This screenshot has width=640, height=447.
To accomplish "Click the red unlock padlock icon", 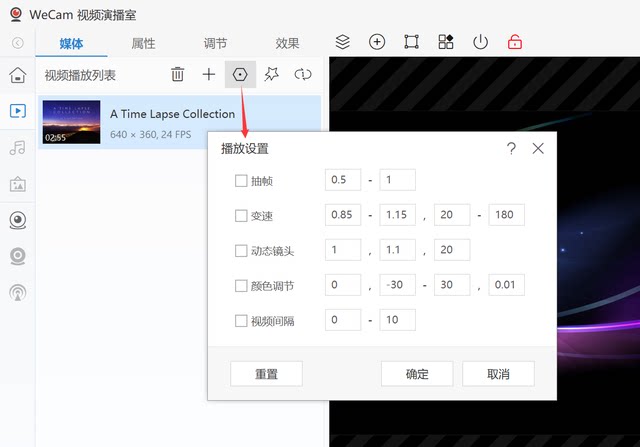I will (515, 42).
